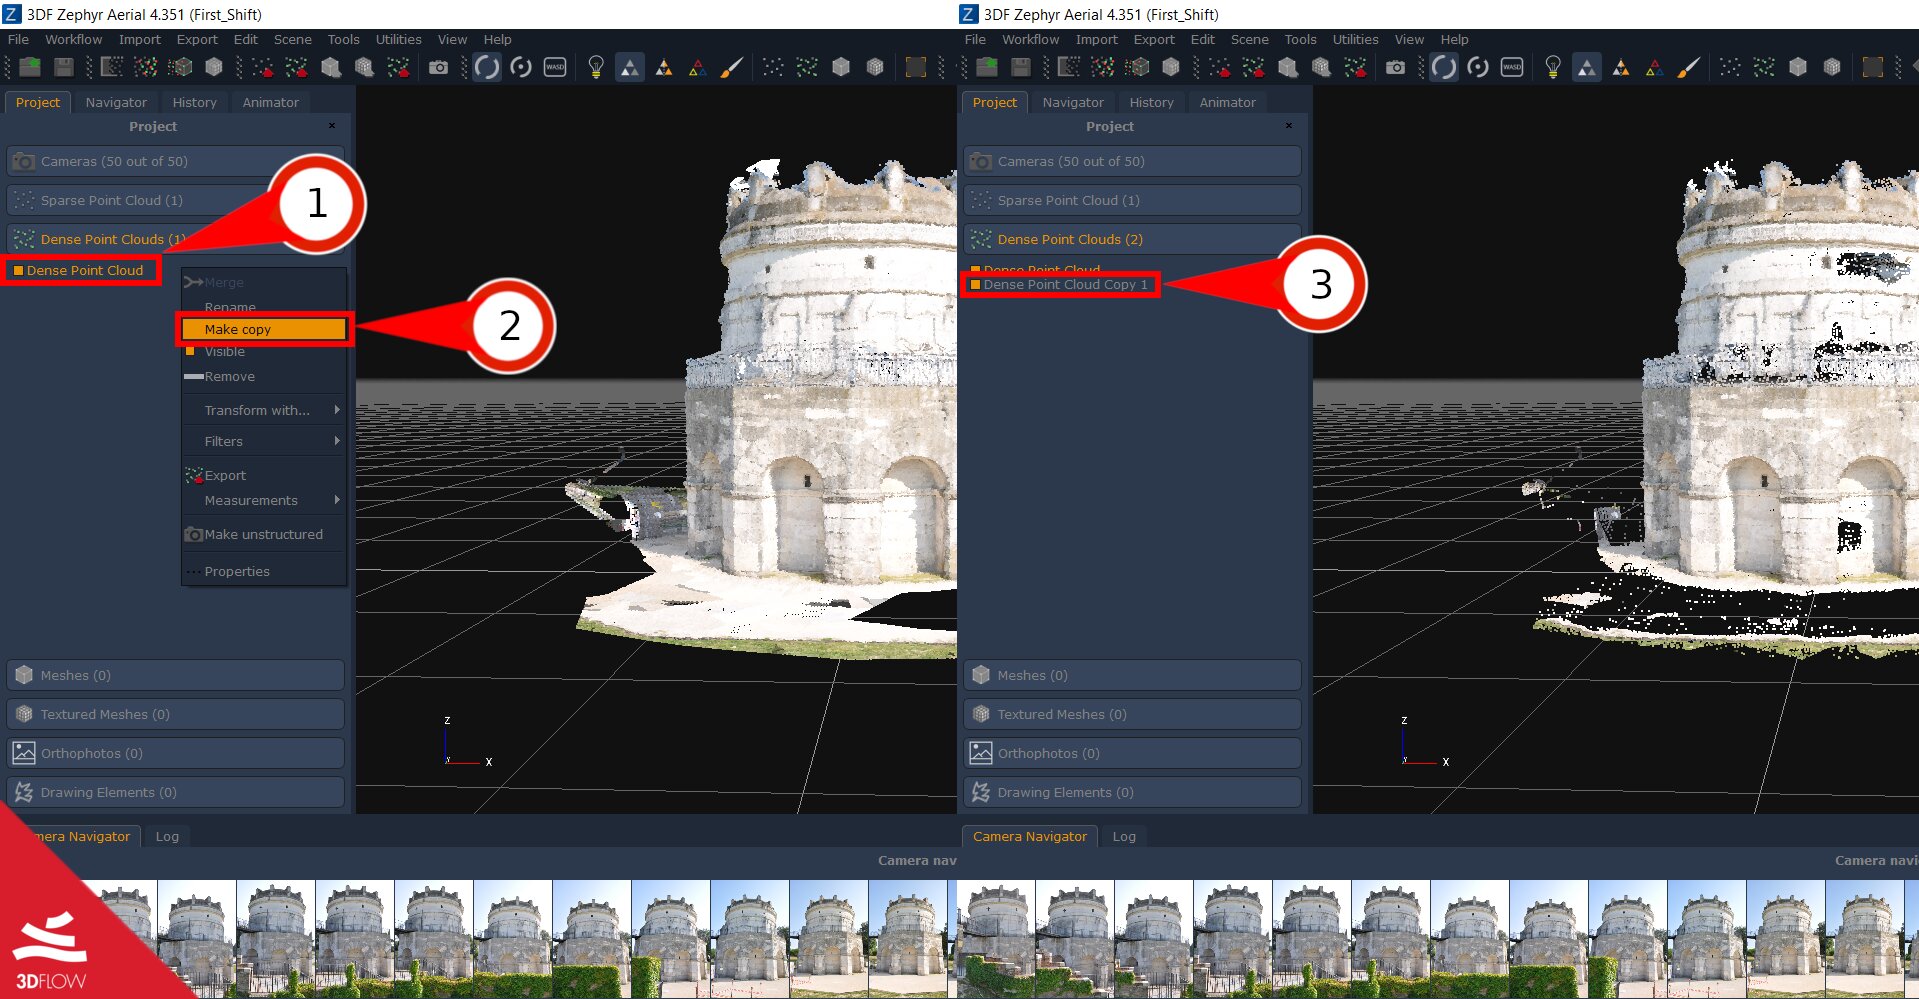Toggle light bulb in left window toolbar
This screenshot has height=999, width=1919.
tap(596, 67)
